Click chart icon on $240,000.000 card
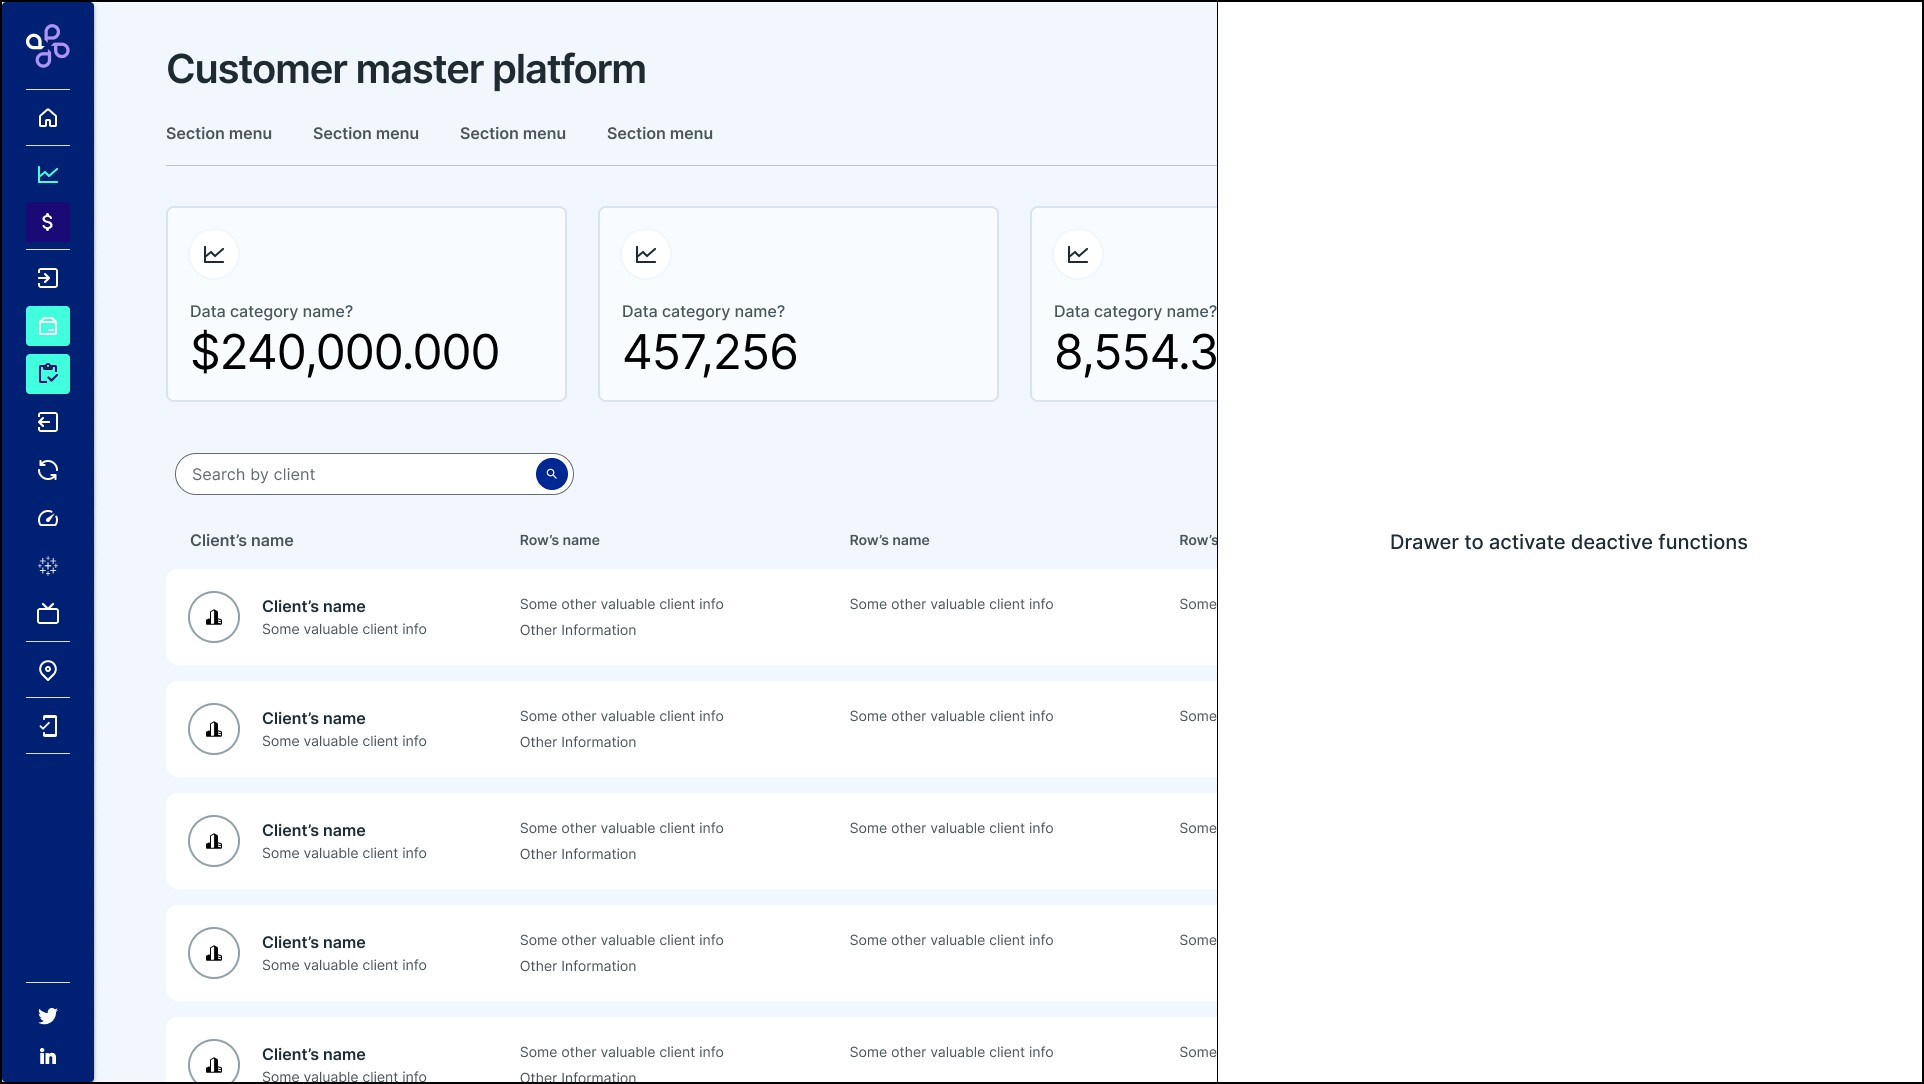The width and height of the screenshot is (1924, 1084). (214, 254)
